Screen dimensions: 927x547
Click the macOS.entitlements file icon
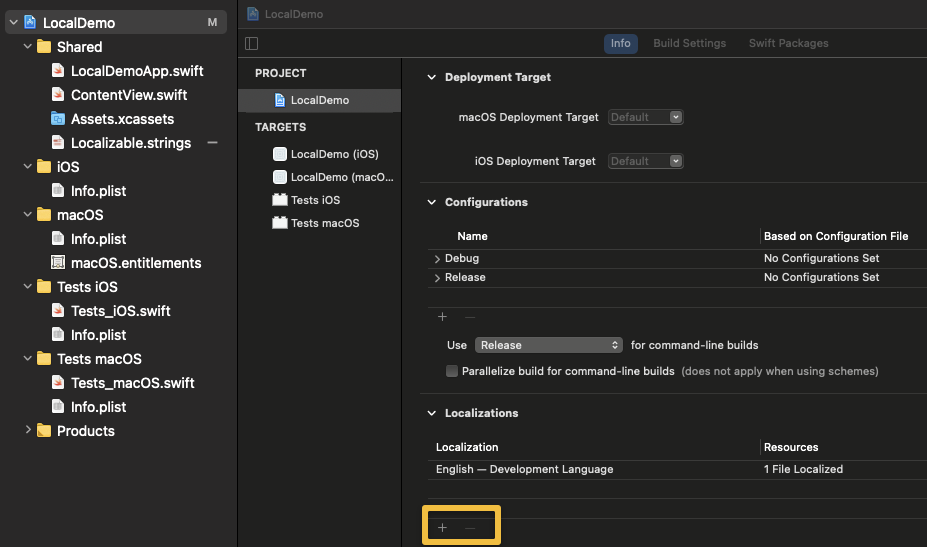(x=59, y=263)
